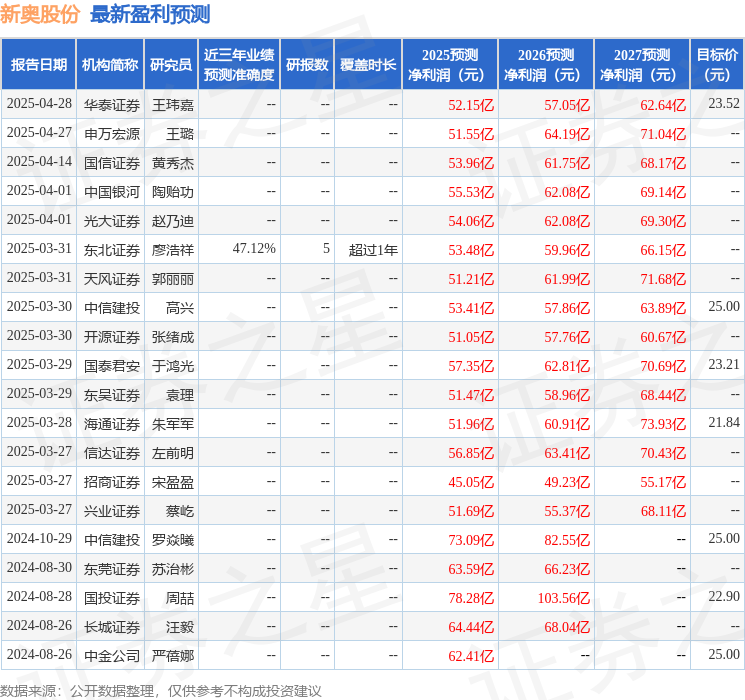Click the 45.05亿 profit value
The width and height of the screenshot is (745, 700).
tap(471, 482)
